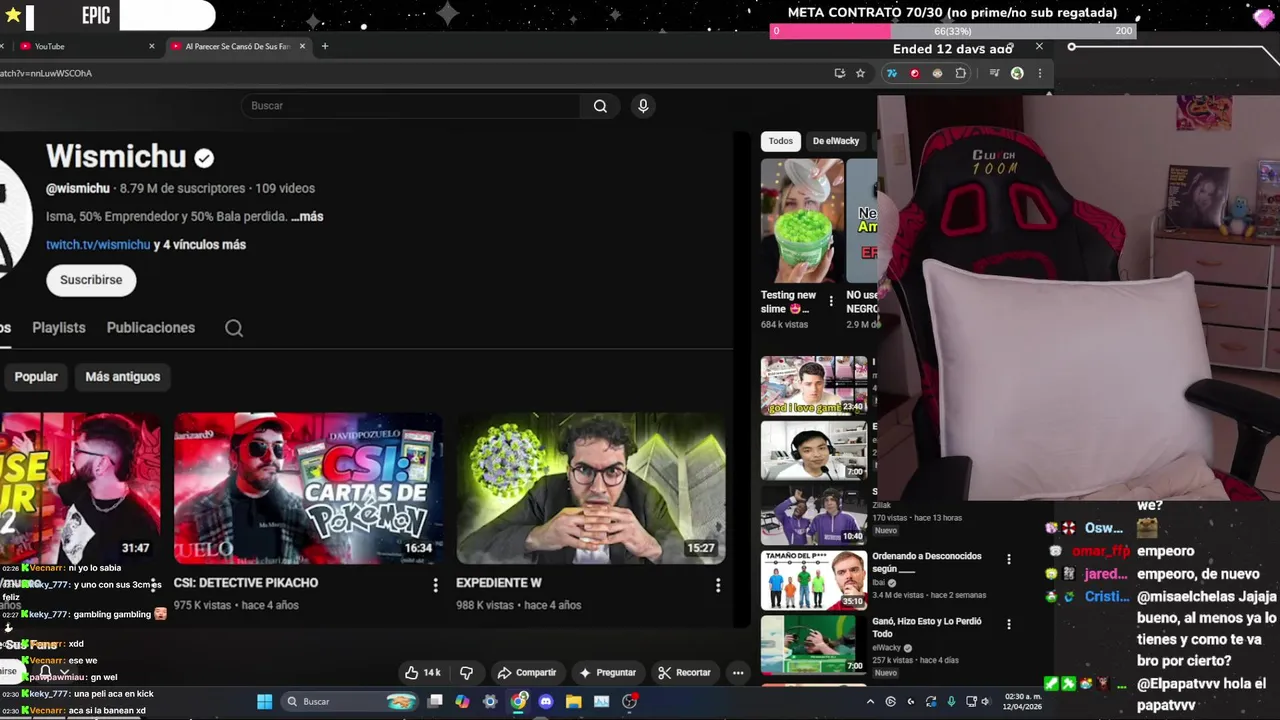Viewport: 1280px width, 720px height.
Task: Open Discord from the taskbar
Action: coord(545,702)
